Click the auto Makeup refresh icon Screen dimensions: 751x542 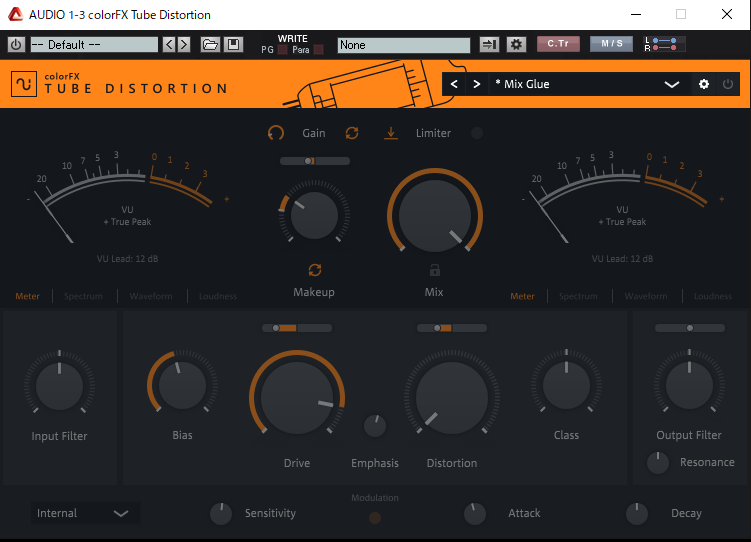(x=314, y=270)
